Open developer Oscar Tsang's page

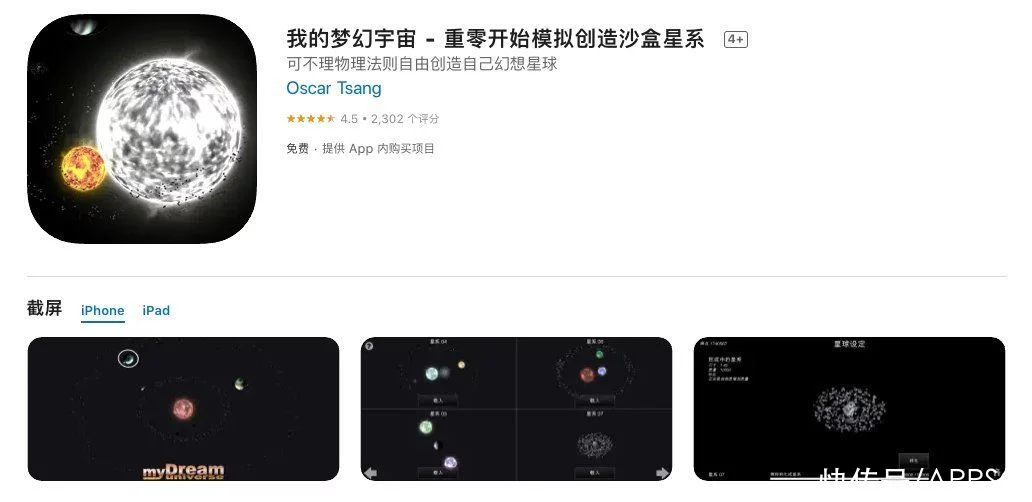click(x=334, y=88)
